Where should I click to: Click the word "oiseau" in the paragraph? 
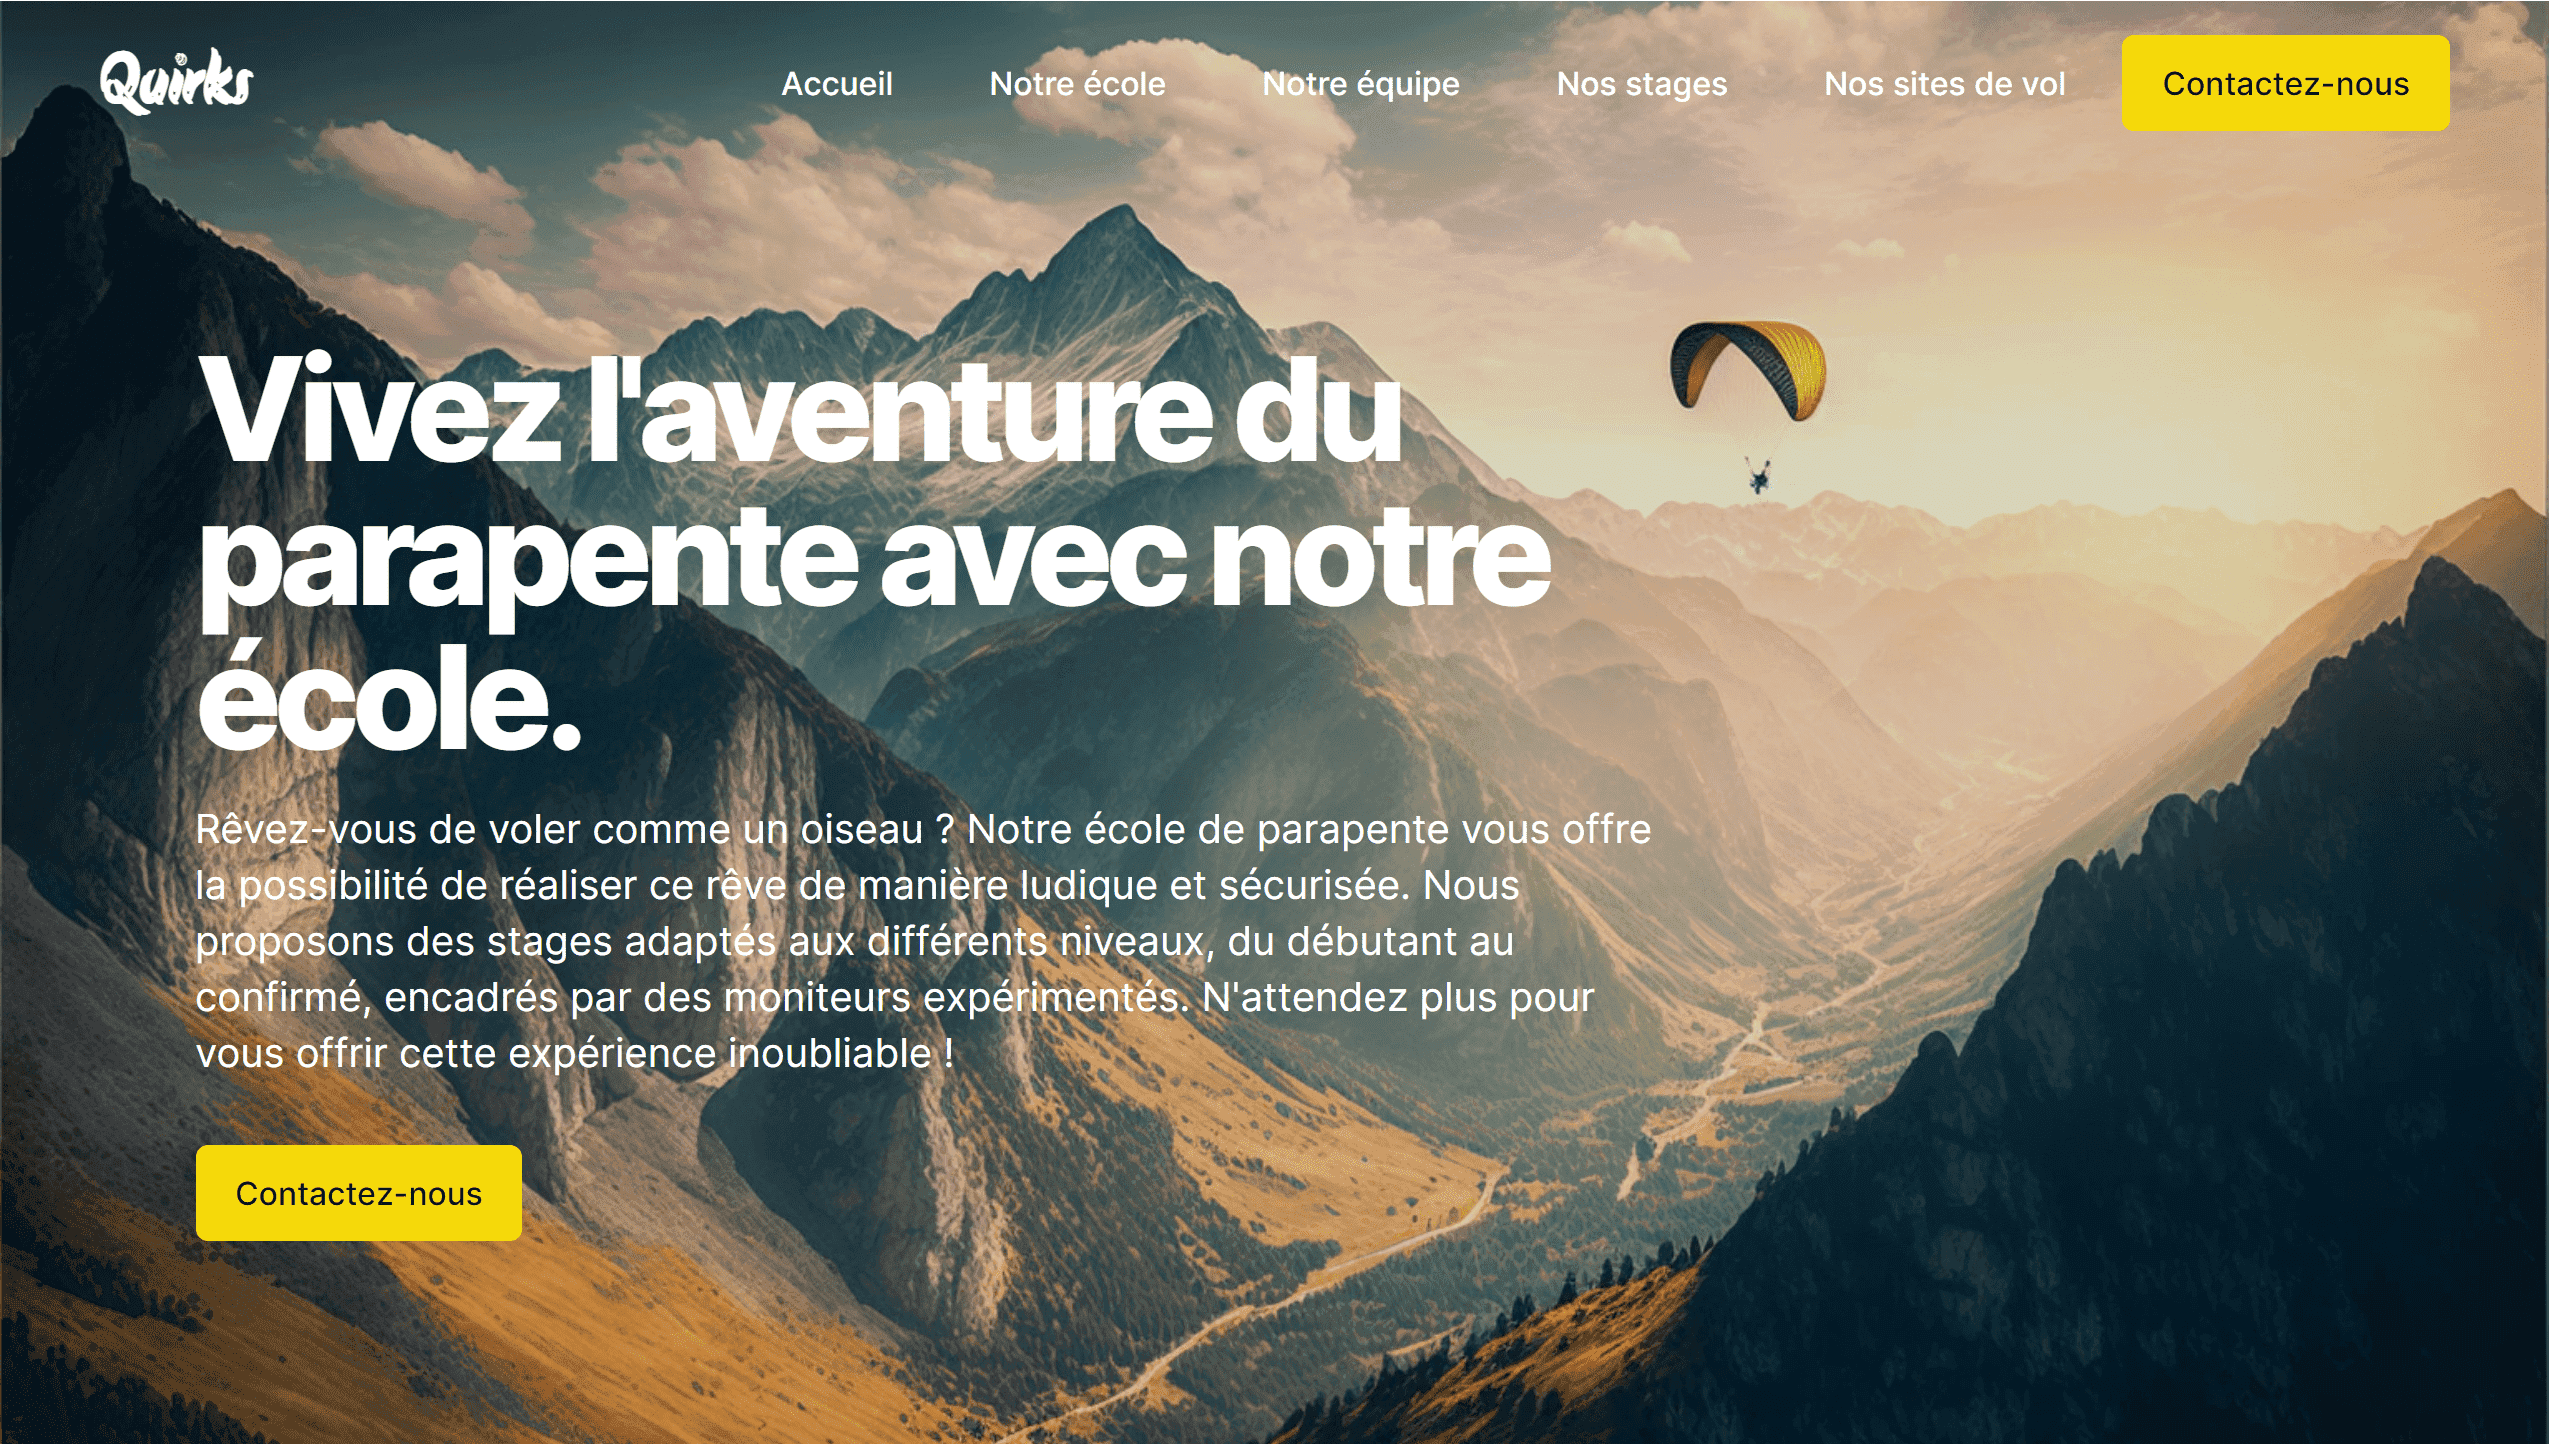pos(861,829)
